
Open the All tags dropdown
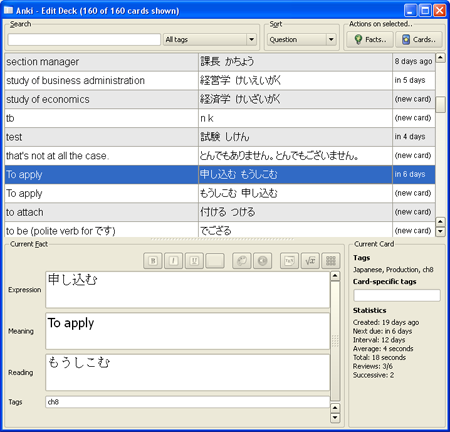coord(210,40)
